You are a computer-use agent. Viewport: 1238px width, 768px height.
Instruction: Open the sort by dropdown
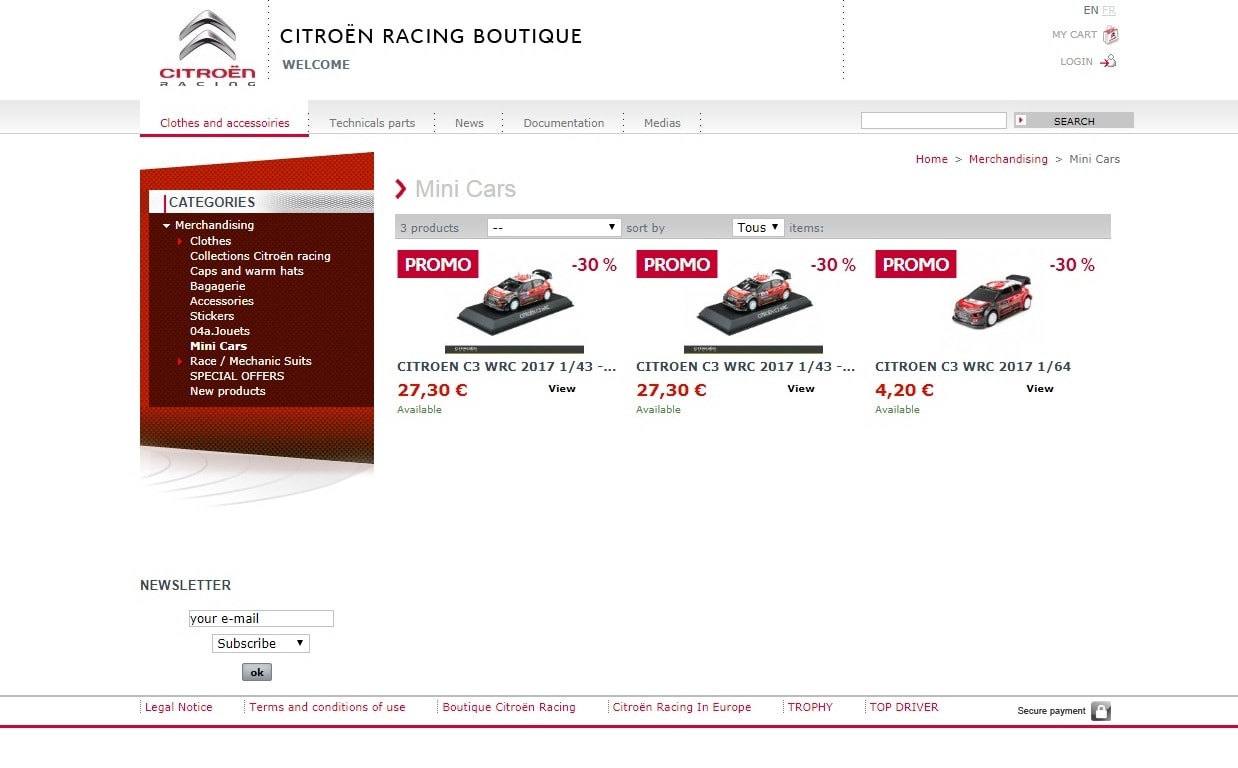pos(554,227)
